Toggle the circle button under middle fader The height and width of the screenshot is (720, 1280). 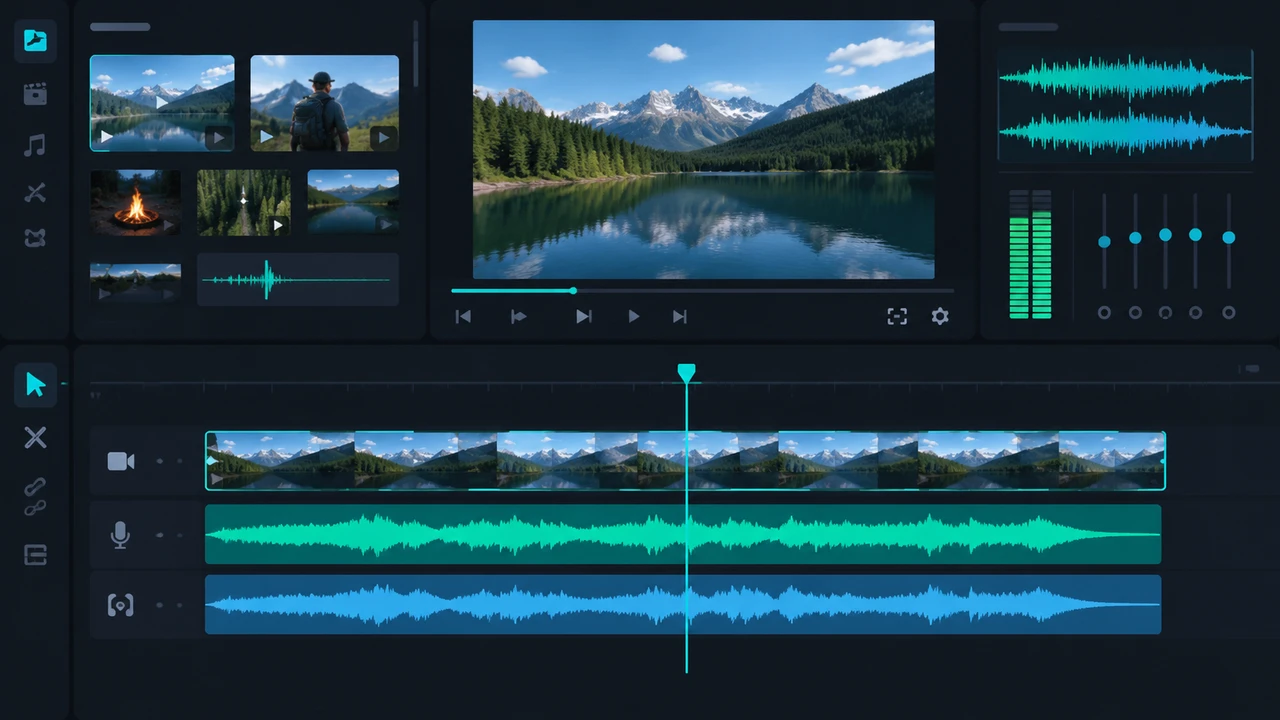(x=1165, y=313)
